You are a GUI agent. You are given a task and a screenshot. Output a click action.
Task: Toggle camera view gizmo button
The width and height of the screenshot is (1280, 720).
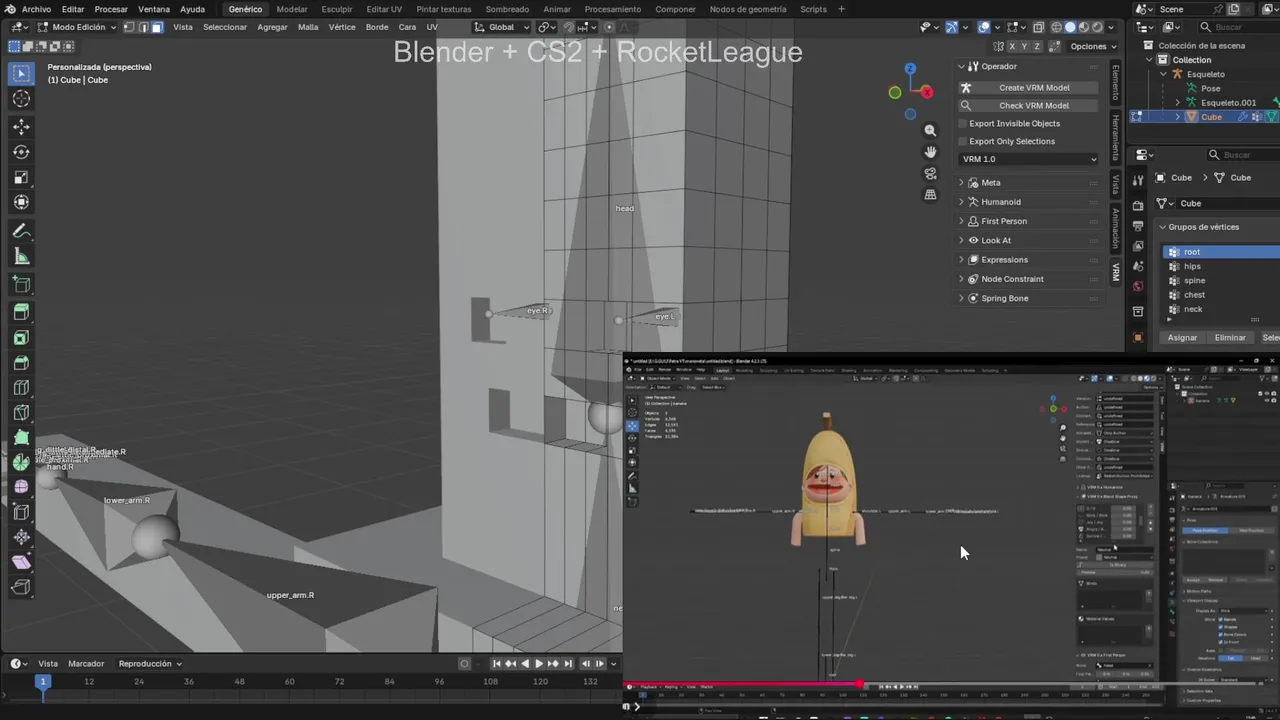click(930, 173)
